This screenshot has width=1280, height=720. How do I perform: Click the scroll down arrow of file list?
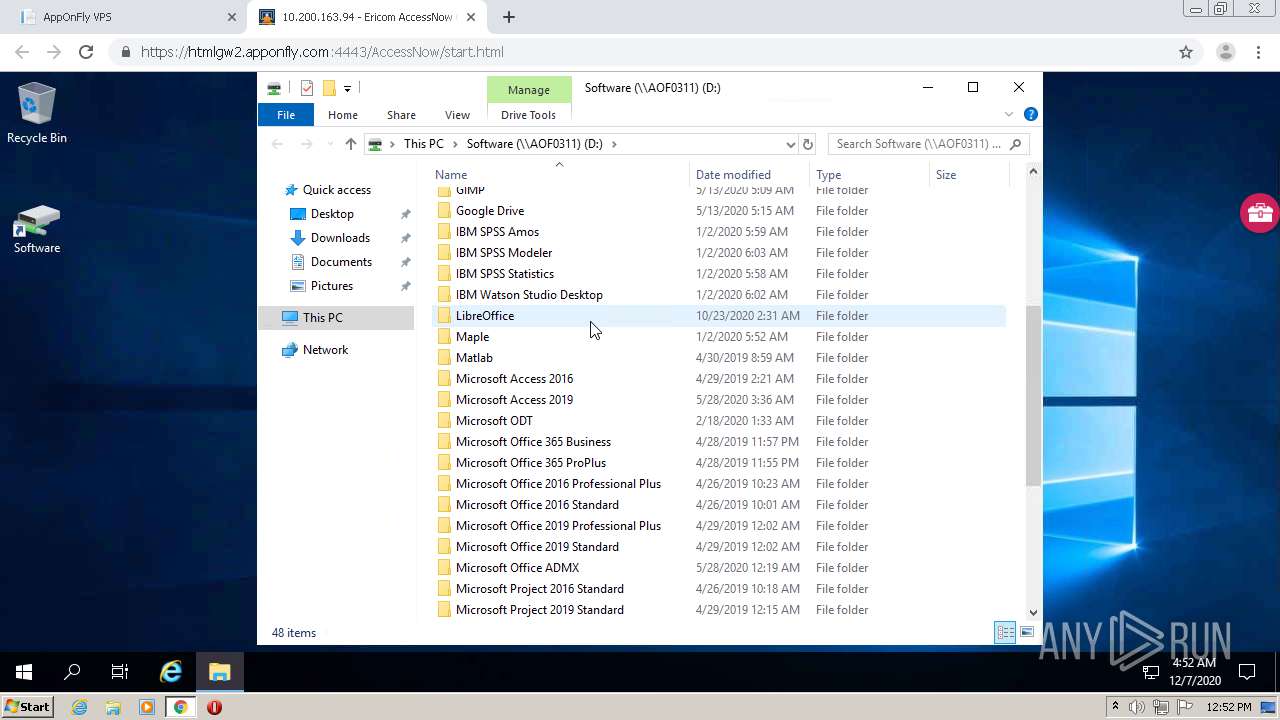coord(1033,613)
